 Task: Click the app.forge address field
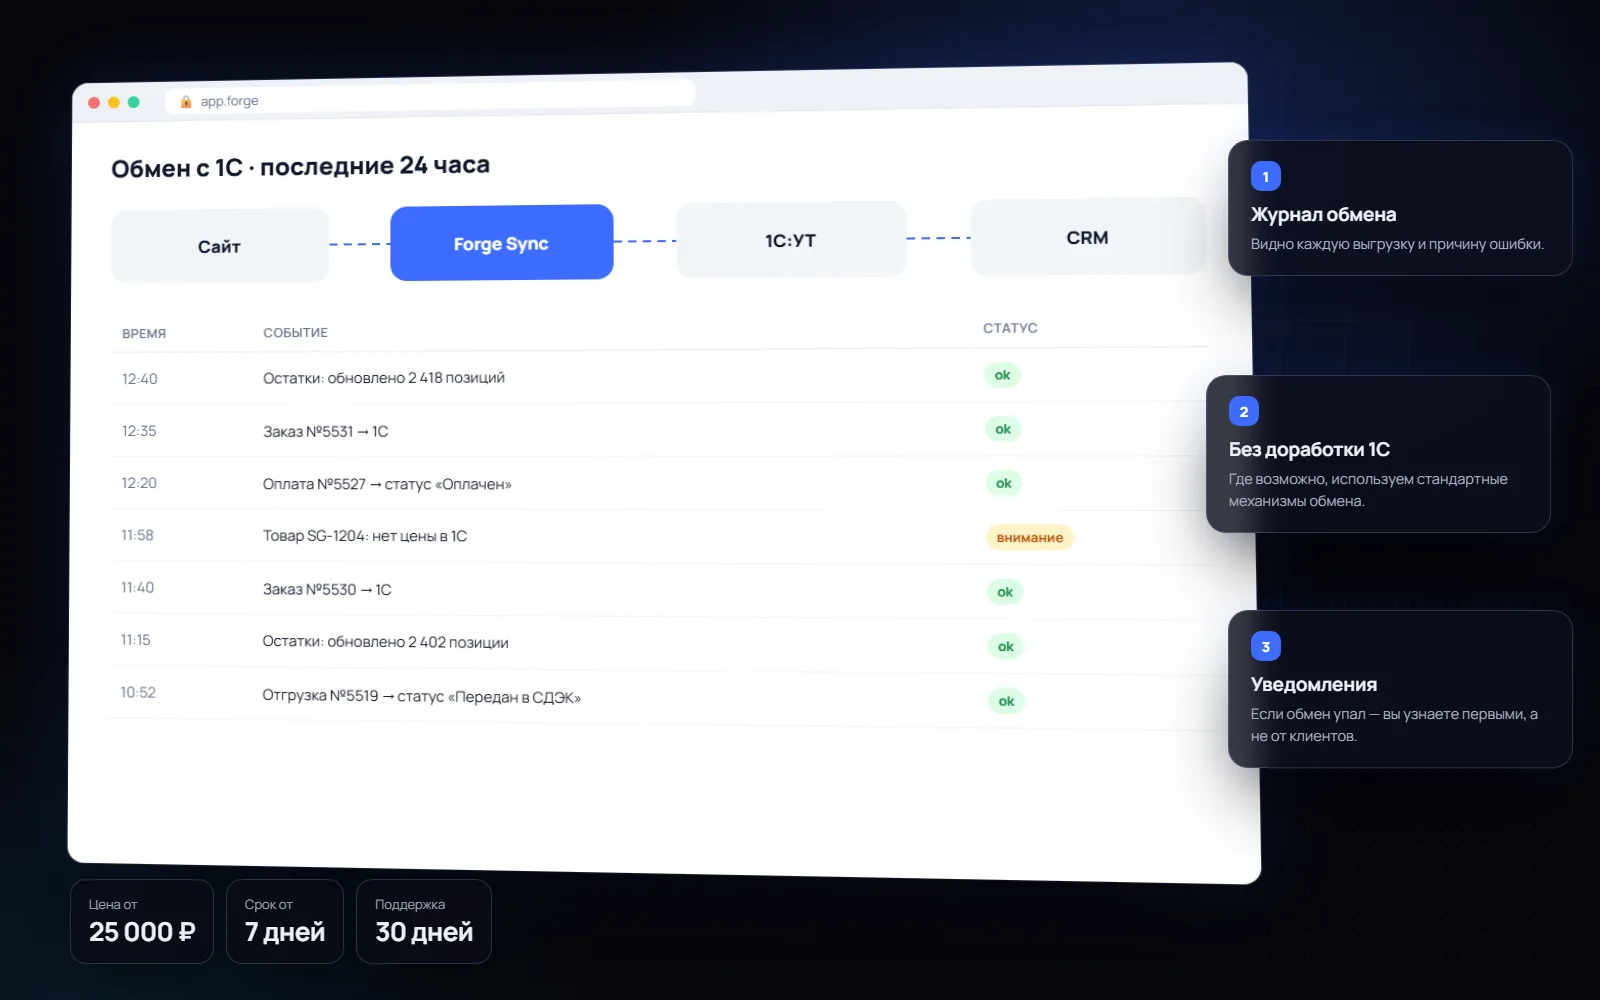coord(430,98)
